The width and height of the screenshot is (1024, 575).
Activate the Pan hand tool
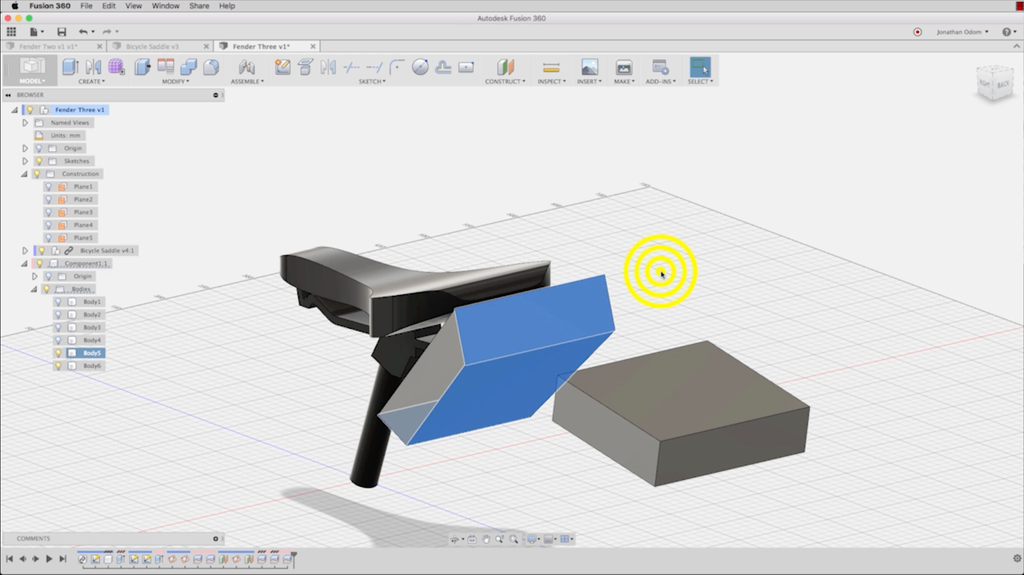tap(486, 539)
